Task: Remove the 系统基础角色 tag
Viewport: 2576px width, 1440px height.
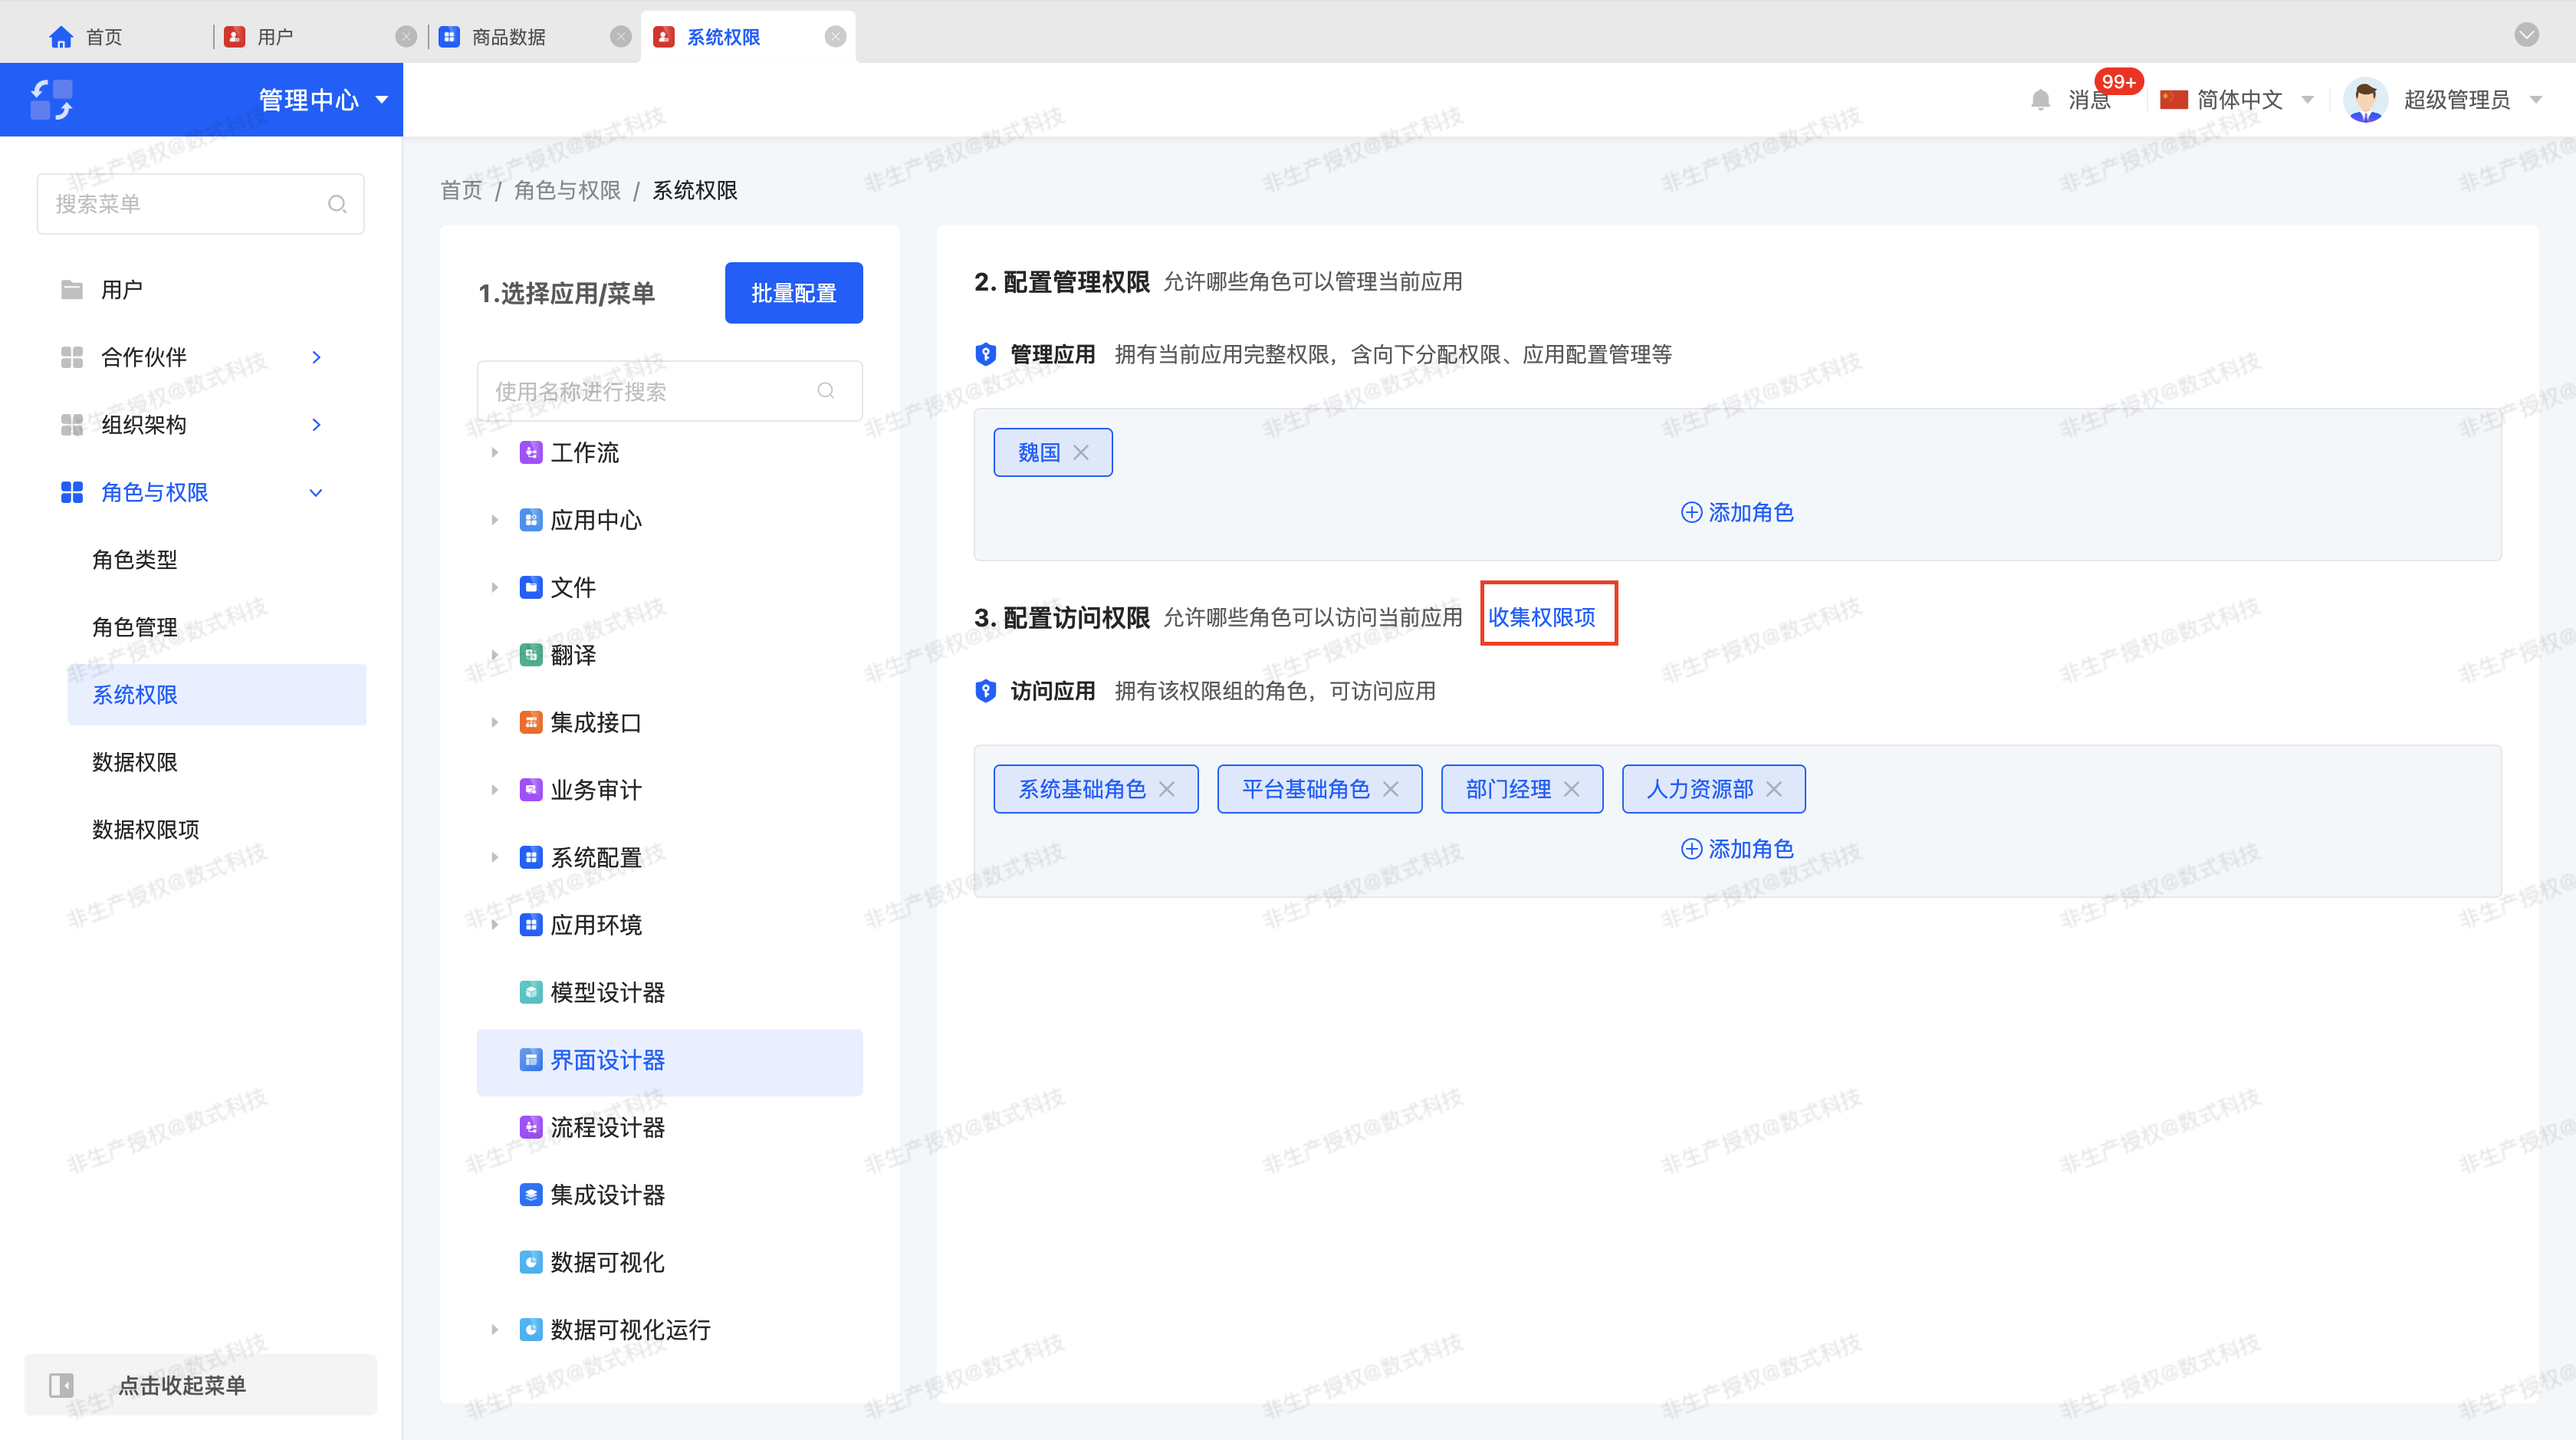Action: tap(1167, 789)
